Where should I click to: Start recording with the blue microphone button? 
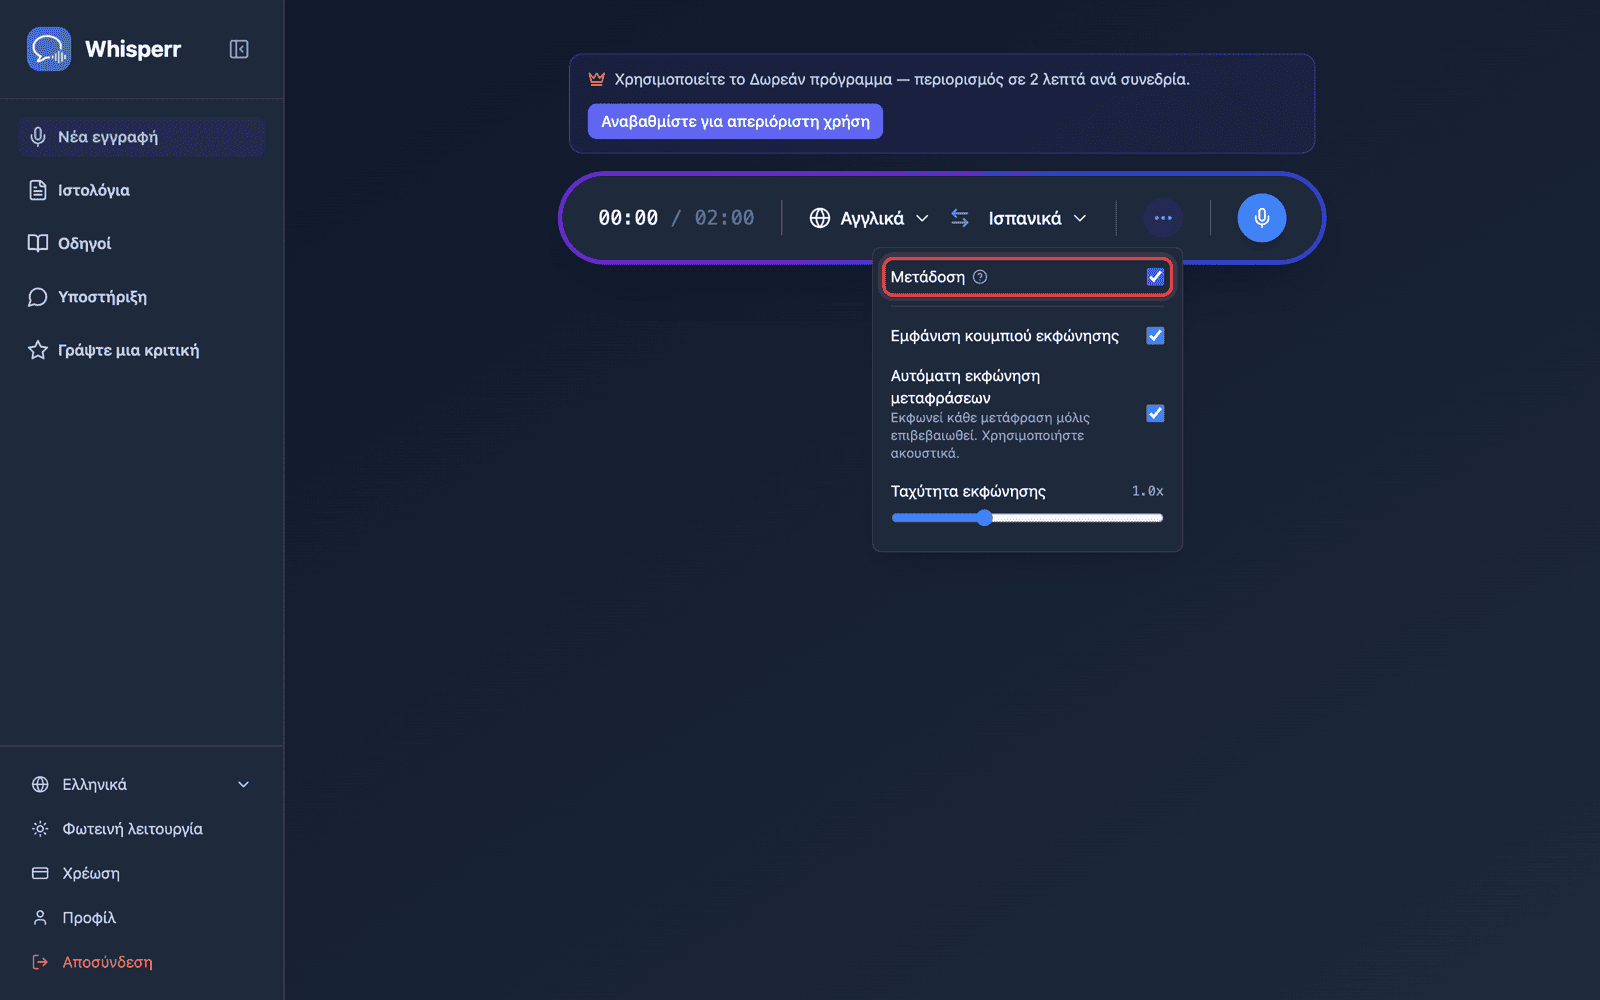pos(1262,218)
